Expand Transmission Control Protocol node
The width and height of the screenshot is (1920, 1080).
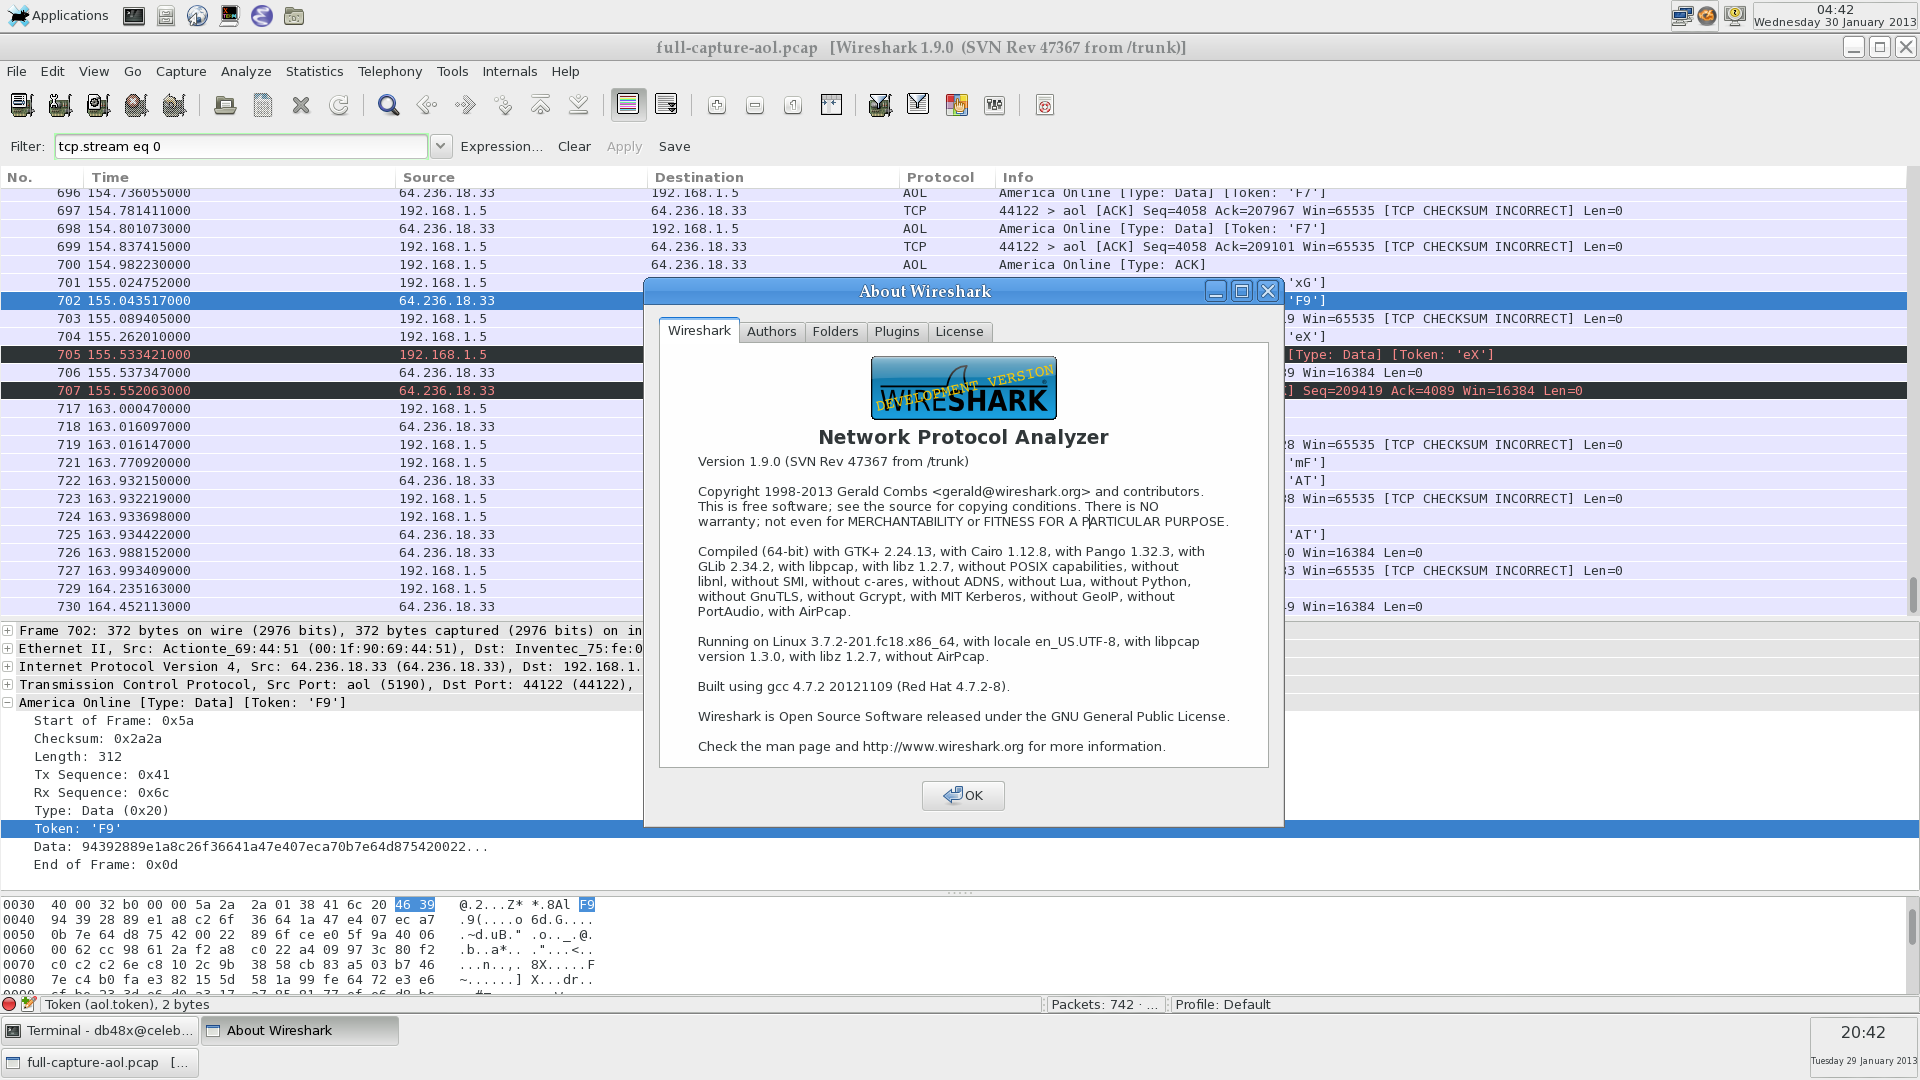click(x=8, y=685)
